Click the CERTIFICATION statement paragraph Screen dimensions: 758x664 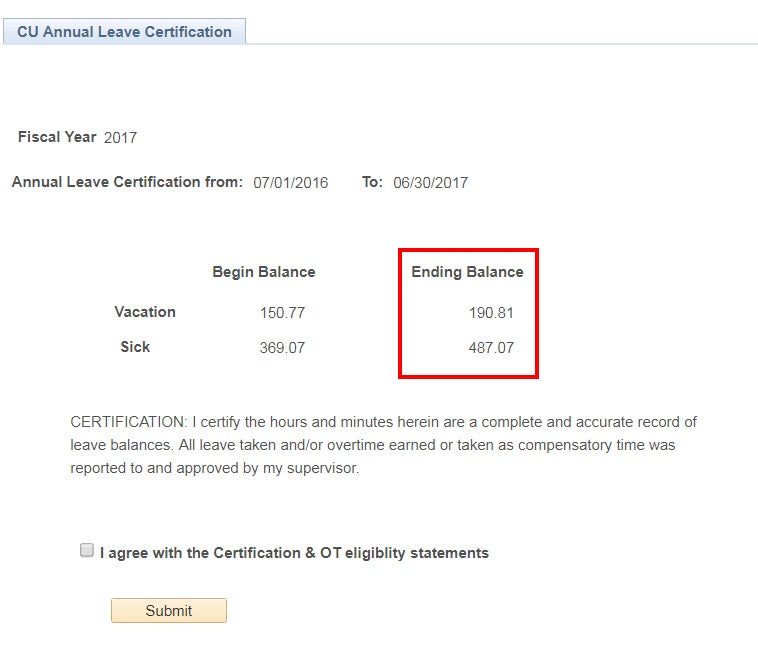[x=383, y=445]
